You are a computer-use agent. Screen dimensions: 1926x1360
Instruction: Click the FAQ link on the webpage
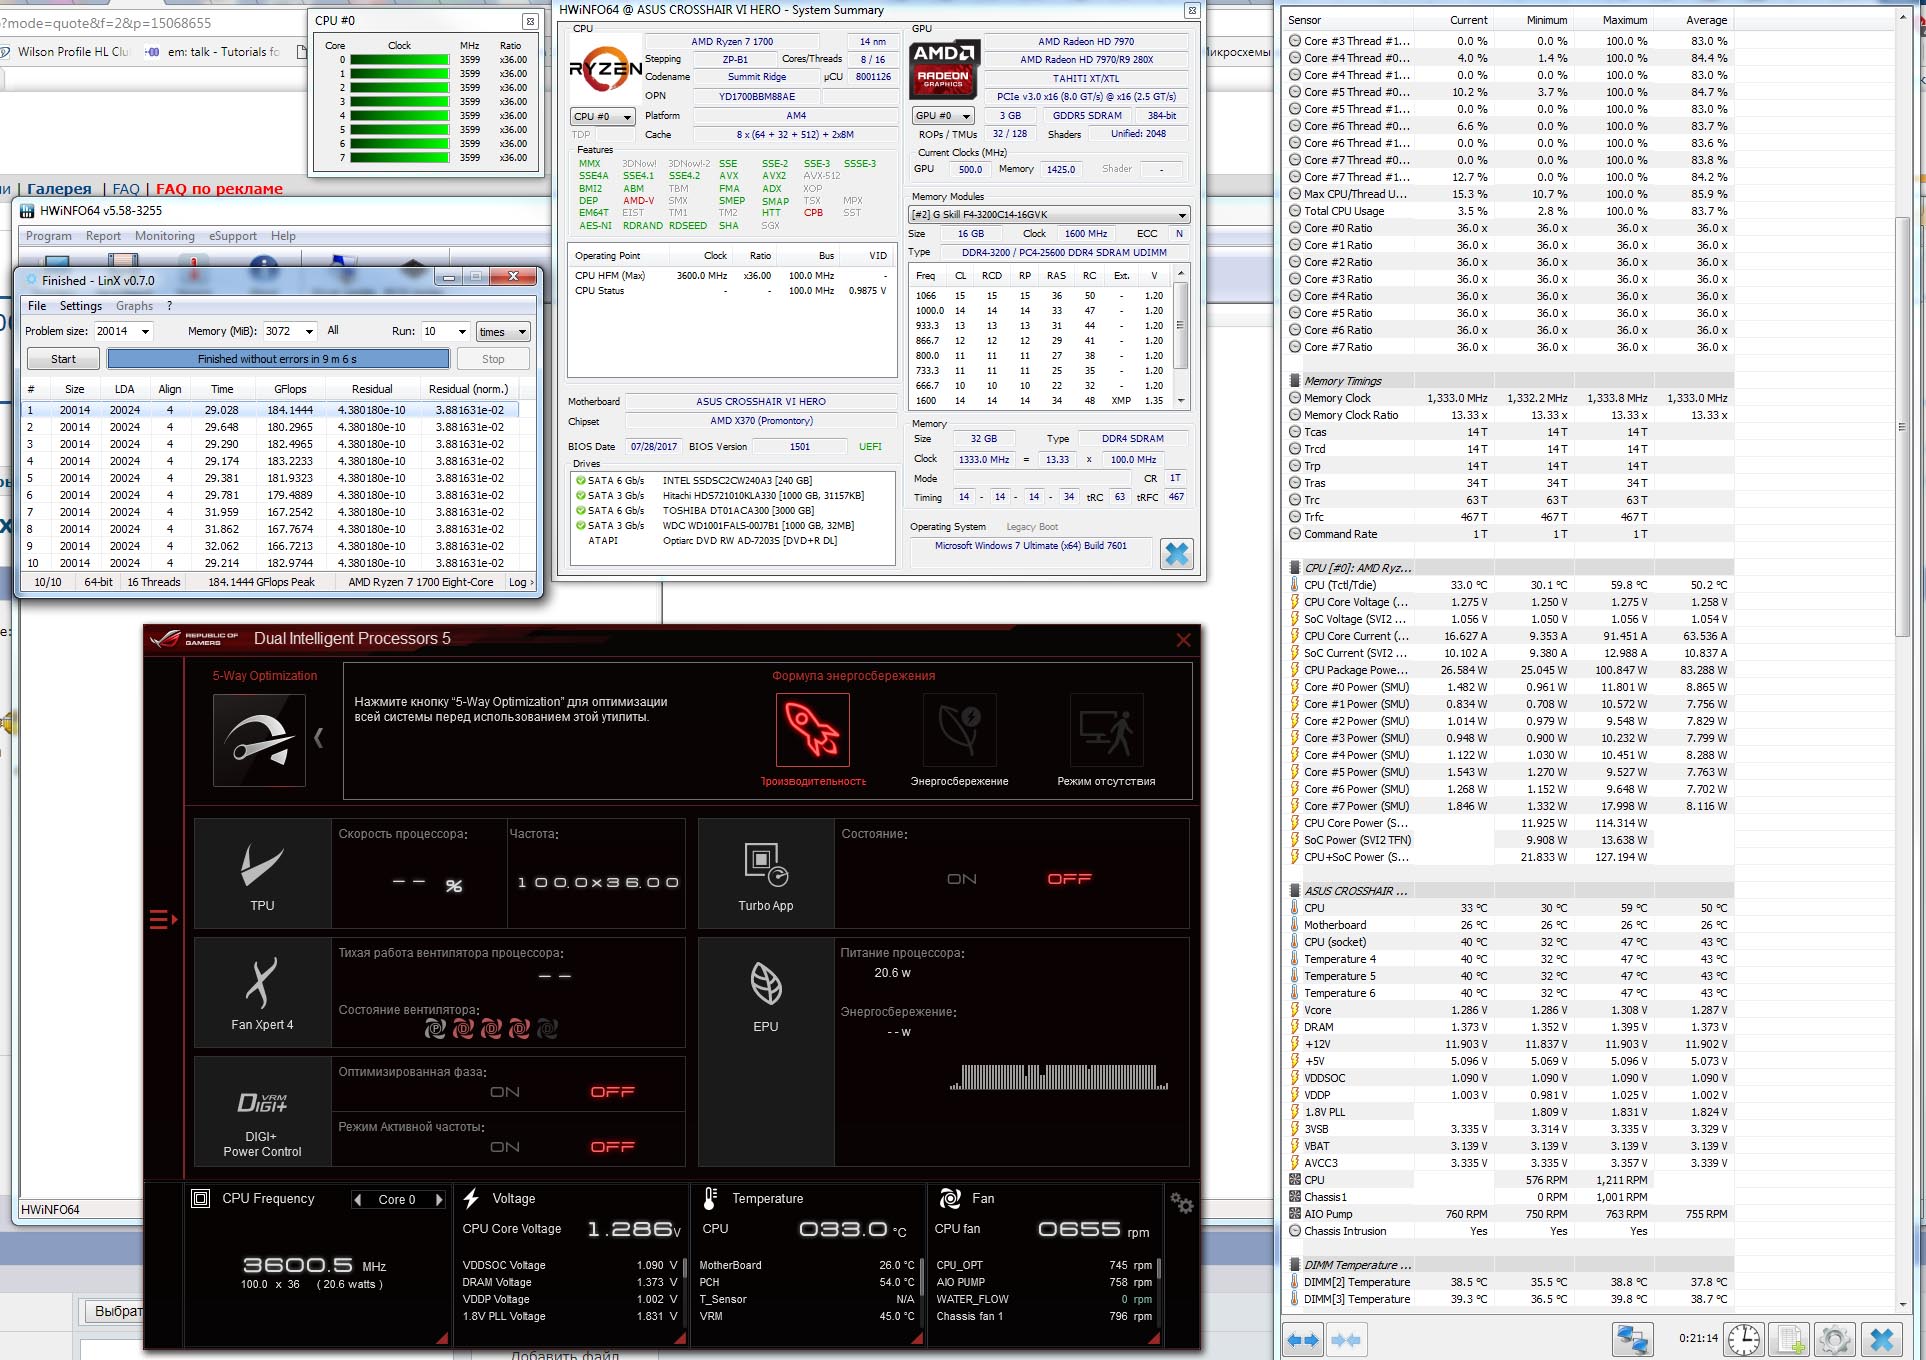point(126,189)
